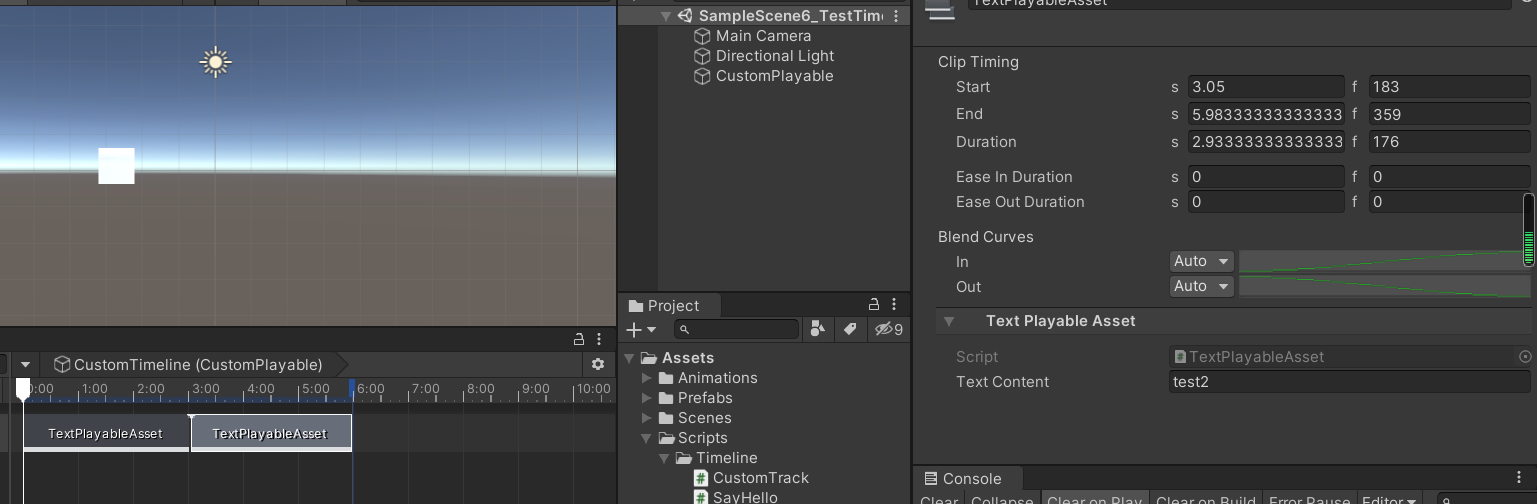The image size is (1537, 504).
Task: Open Search by Label tag icon
Action: (850, 329)
